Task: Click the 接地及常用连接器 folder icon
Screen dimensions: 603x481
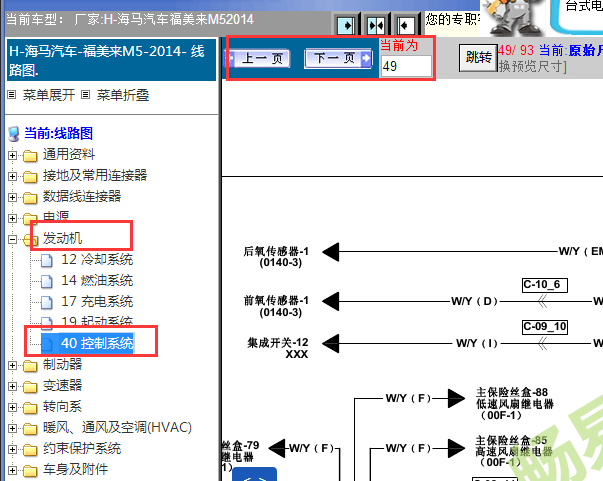Action: [30, 177]
